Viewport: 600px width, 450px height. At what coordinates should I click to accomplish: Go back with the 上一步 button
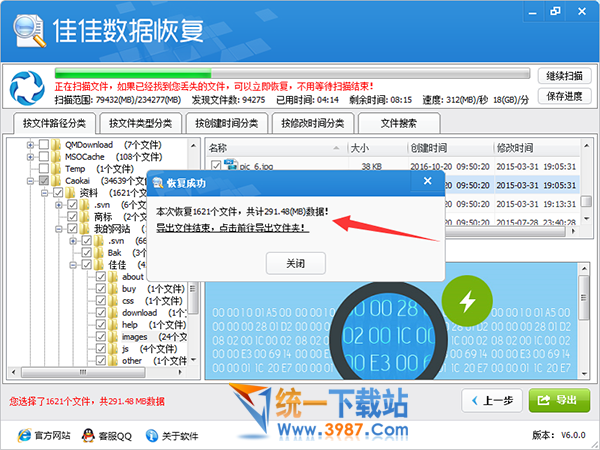coord(492,401)
